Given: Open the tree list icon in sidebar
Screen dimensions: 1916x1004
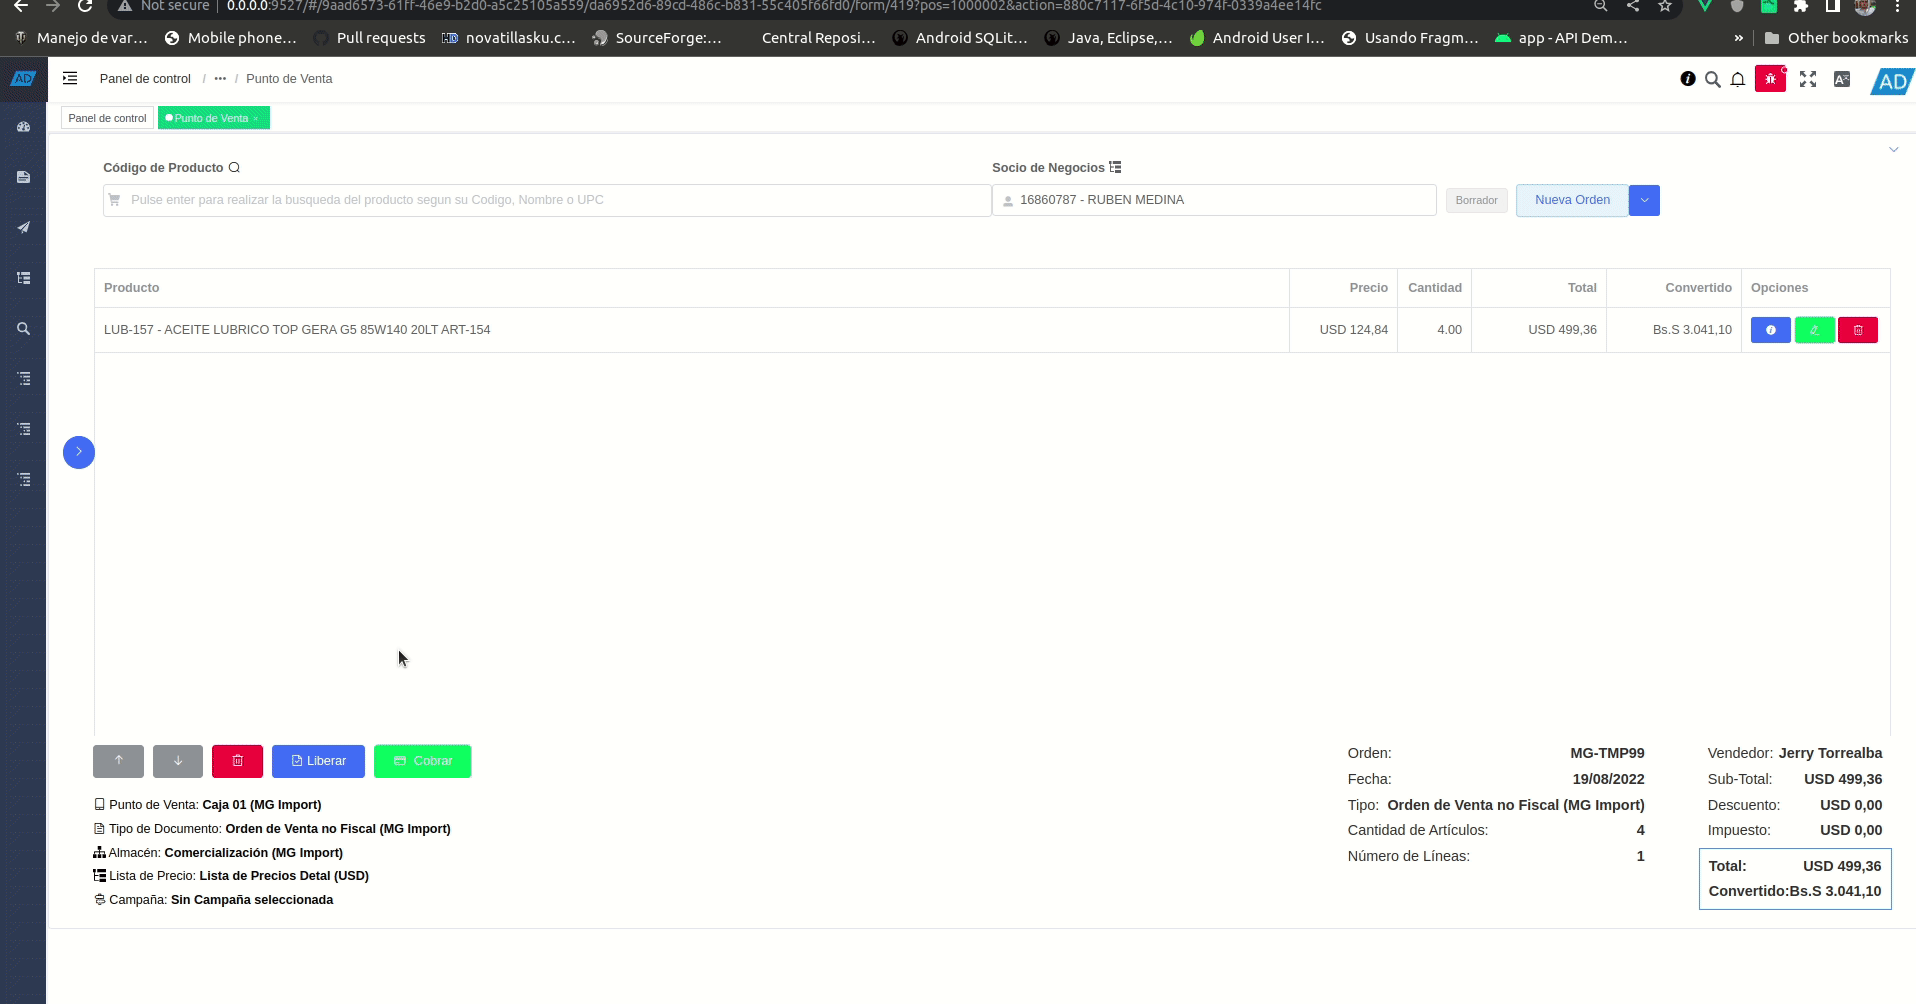Looking at the screenshot, I should click(23, 278).
